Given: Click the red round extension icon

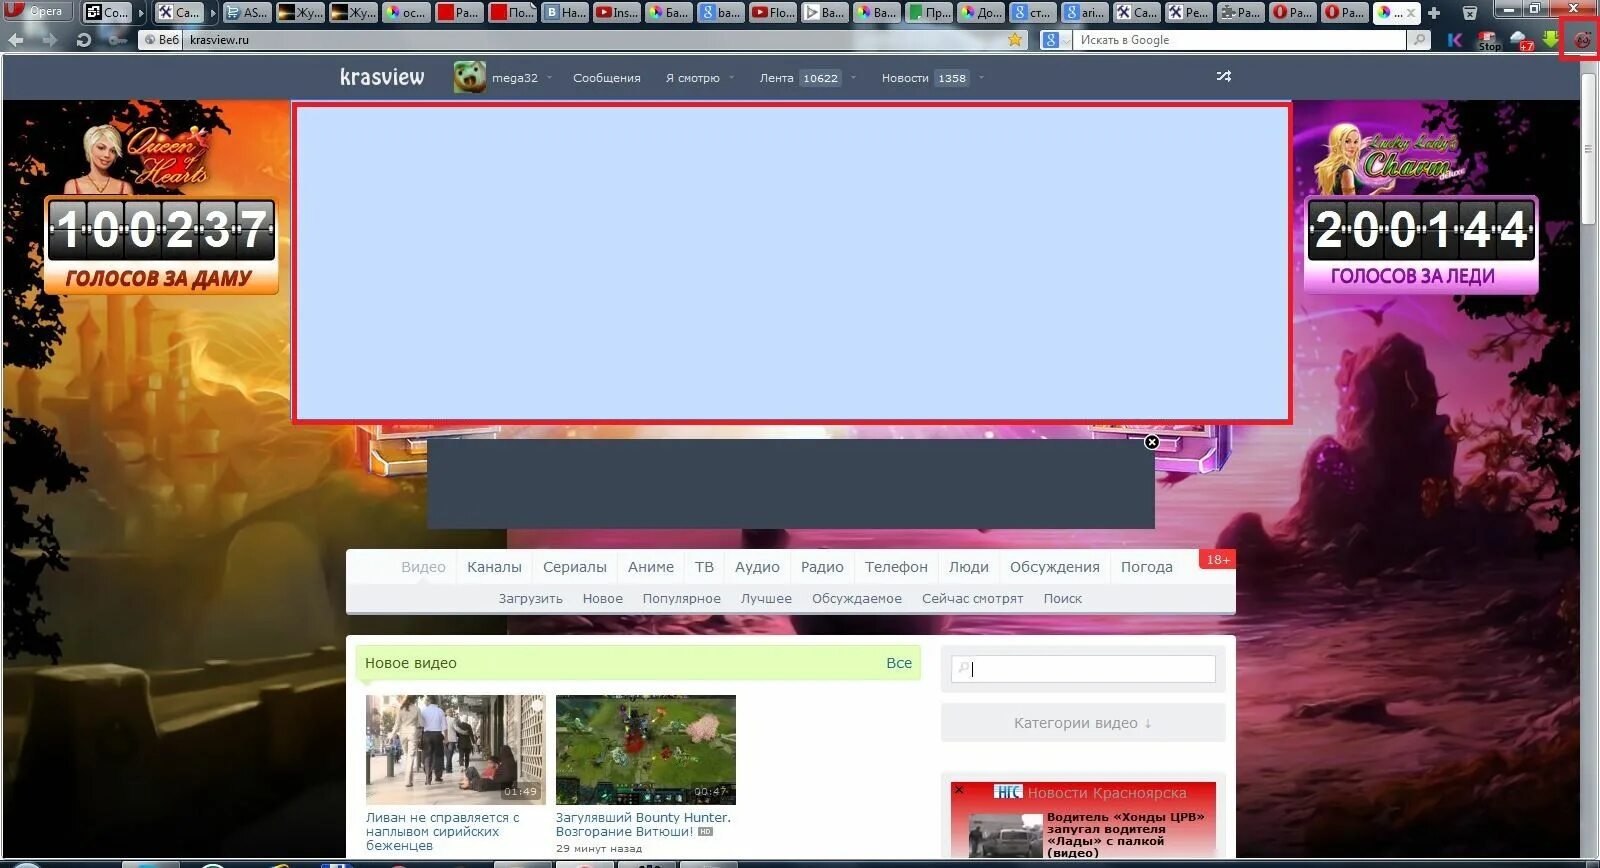Looking at the screenshot, I should [1582, 41].
